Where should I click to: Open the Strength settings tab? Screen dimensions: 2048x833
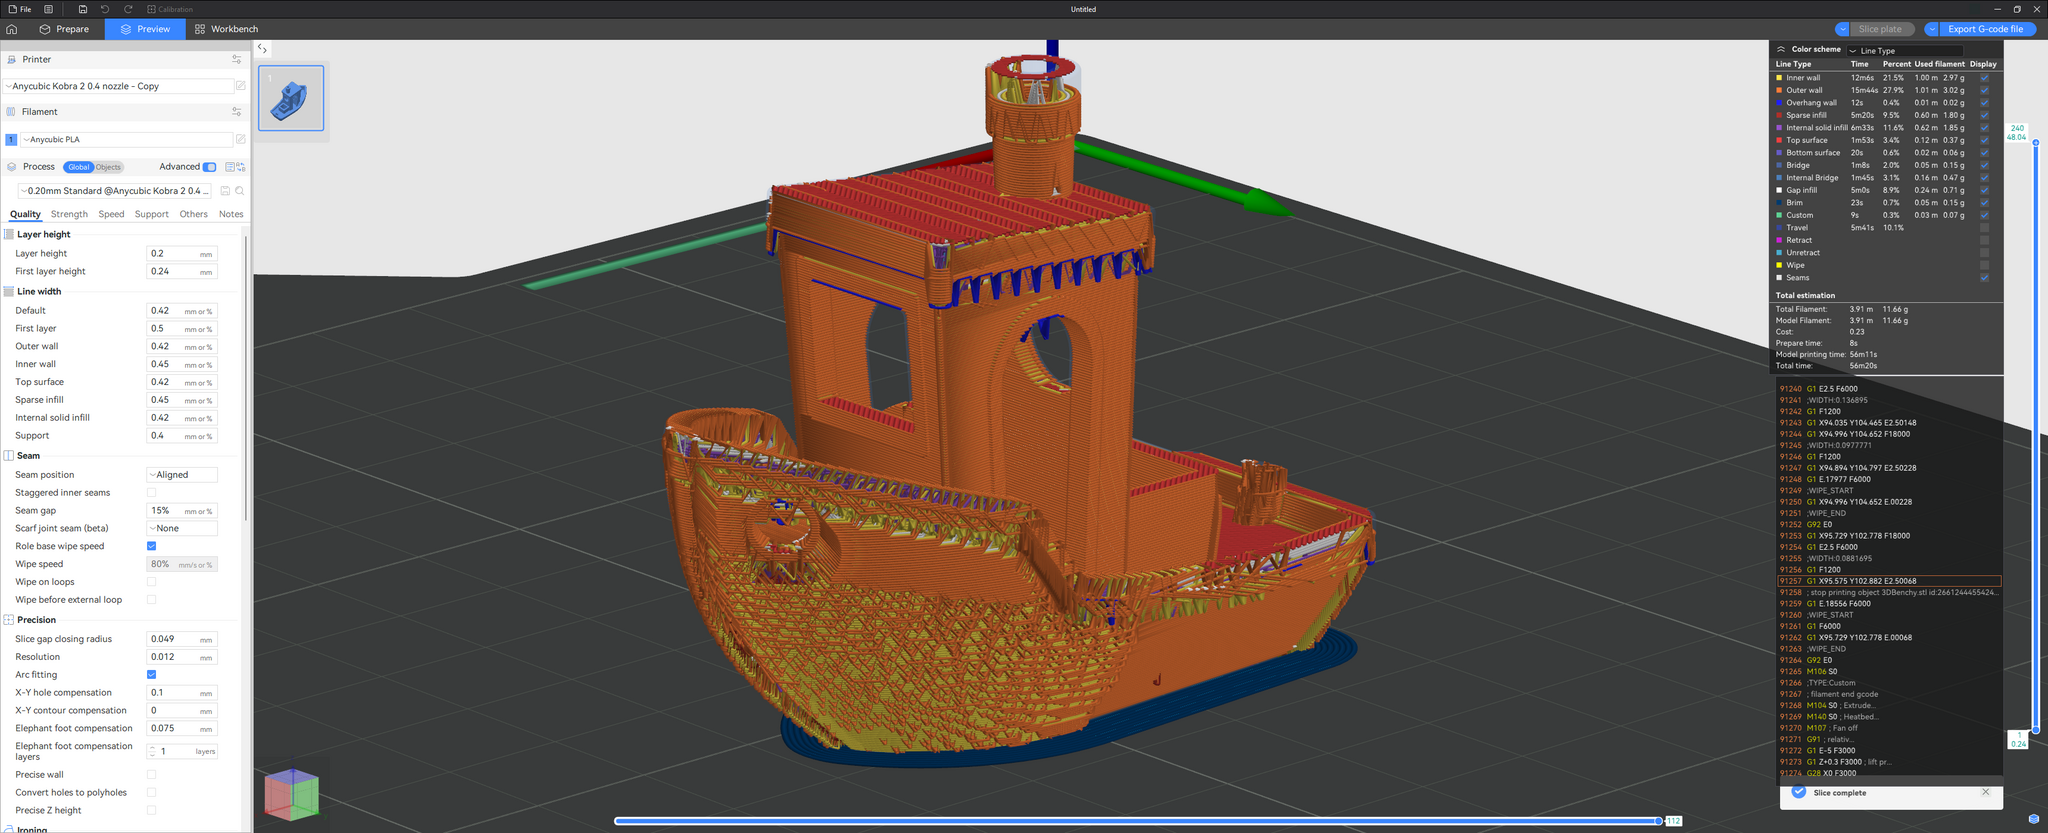click(x=69, y=214)
